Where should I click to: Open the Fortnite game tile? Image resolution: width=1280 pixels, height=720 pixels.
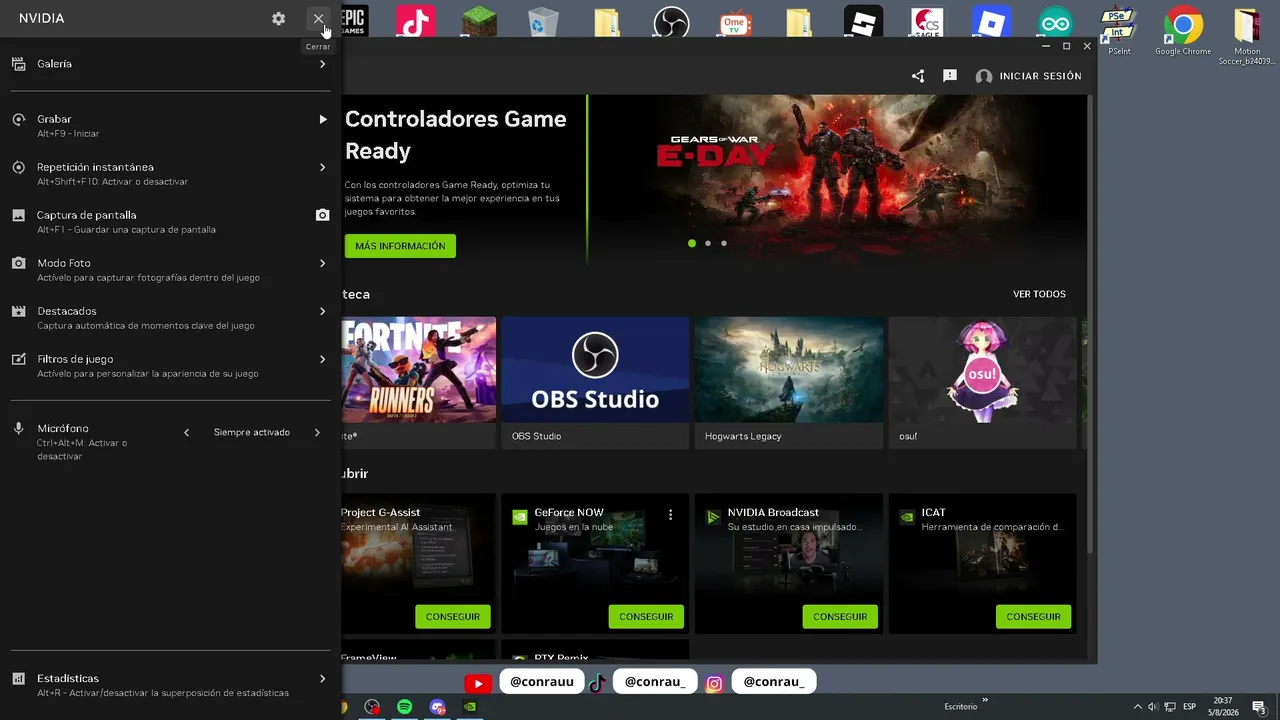(x=419, y=382)
